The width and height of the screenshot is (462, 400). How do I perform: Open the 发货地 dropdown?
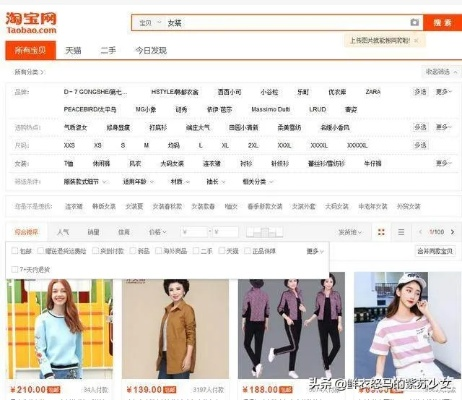pos(350,232)
